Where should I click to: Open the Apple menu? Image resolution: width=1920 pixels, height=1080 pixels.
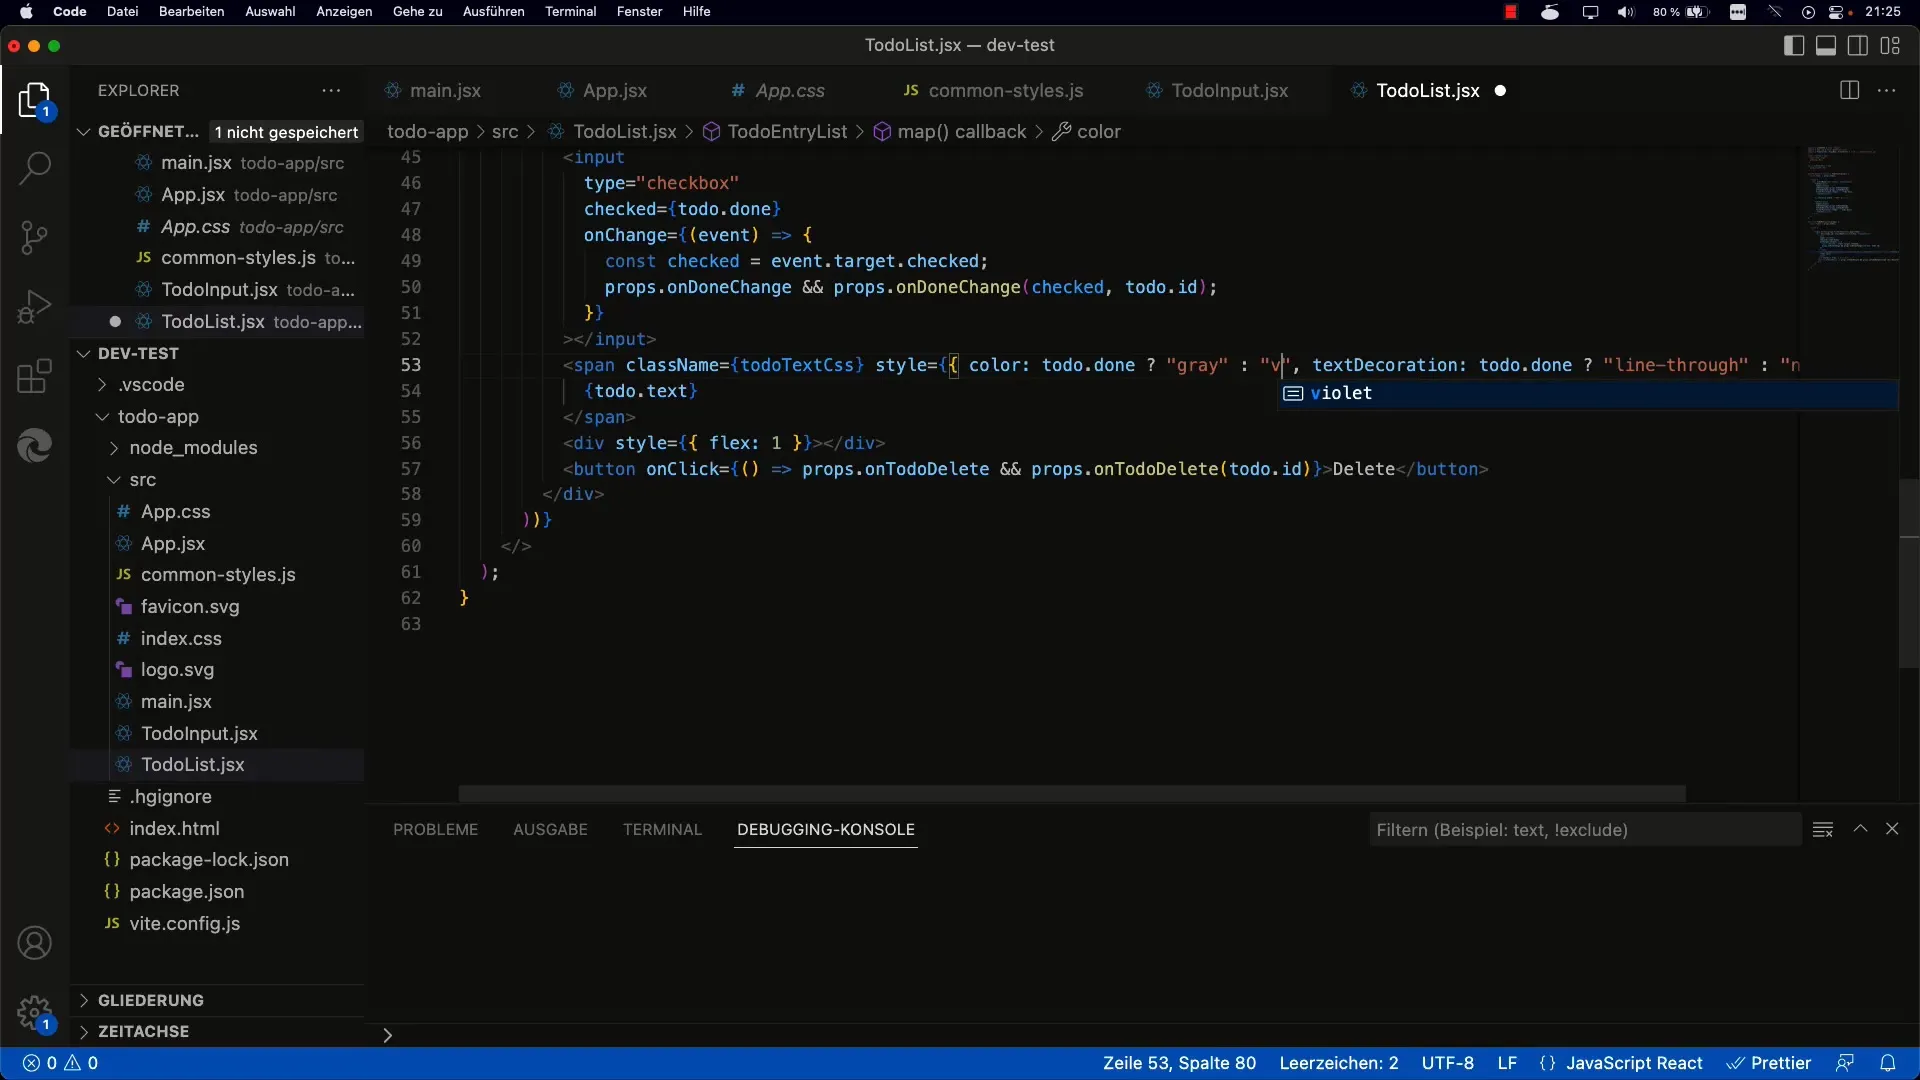tap(26, 12)
